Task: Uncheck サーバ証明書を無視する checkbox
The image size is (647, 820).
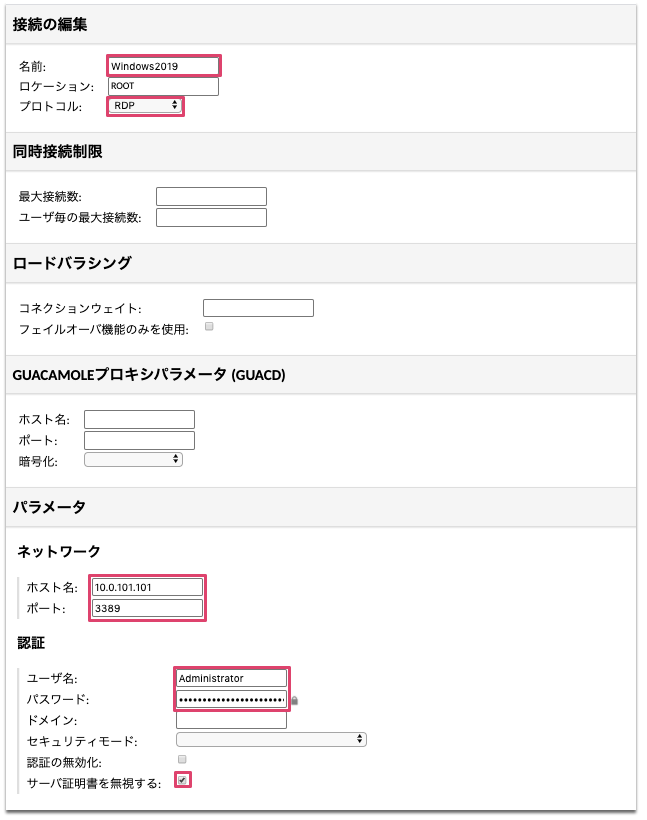Action: pyautogui.click(x=182, y=780)
